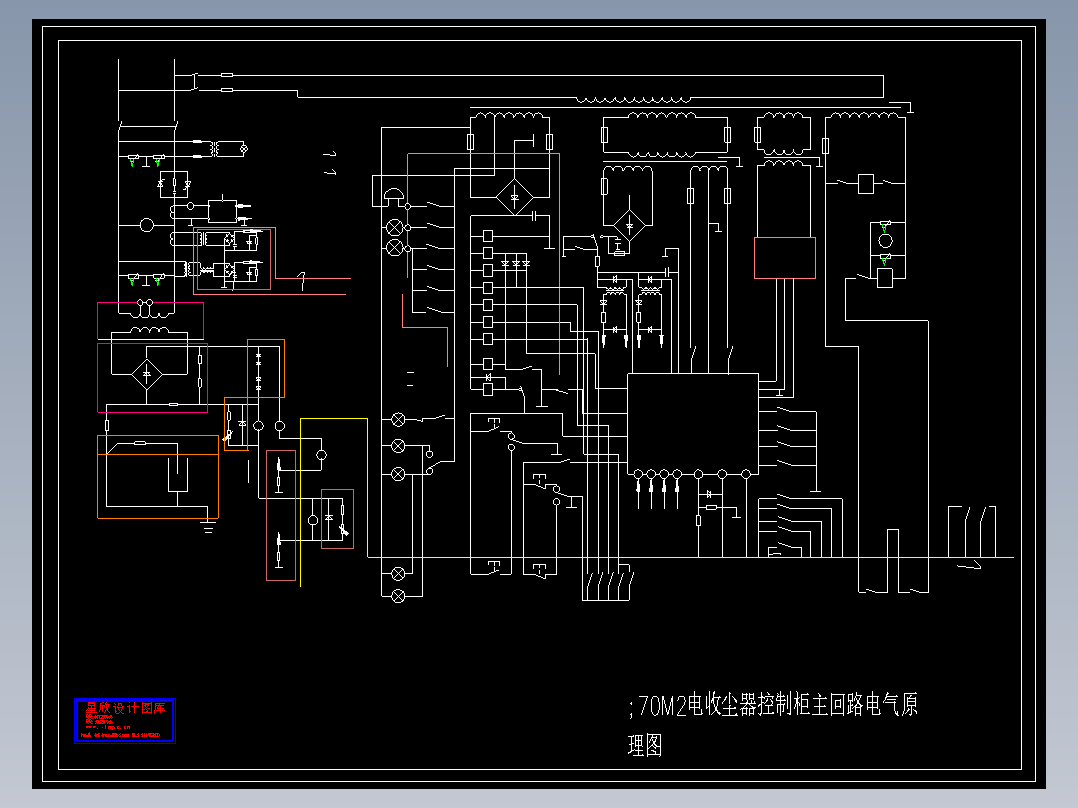This screenshot has height=808, width=1078.
Task: Select the red rectangle under the transformer
Action: coord(784,258)
